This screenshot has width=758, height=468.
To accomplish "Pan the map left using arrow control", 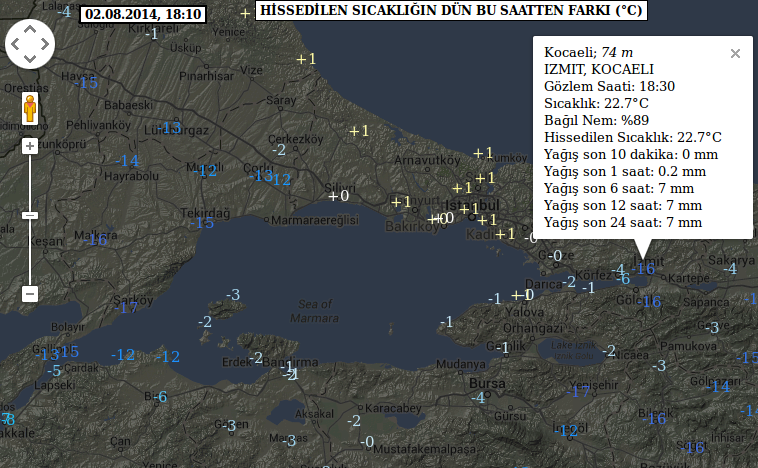I will click(16, 44).
